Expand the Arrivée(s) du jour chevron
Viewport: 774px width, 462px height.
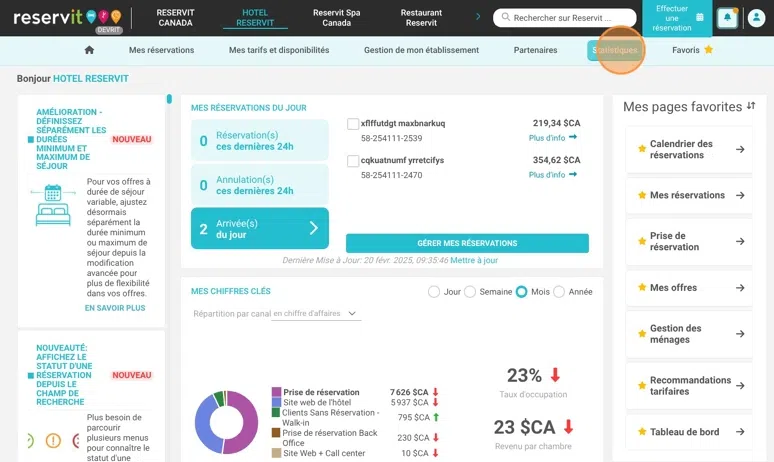[x=313, y=228]
